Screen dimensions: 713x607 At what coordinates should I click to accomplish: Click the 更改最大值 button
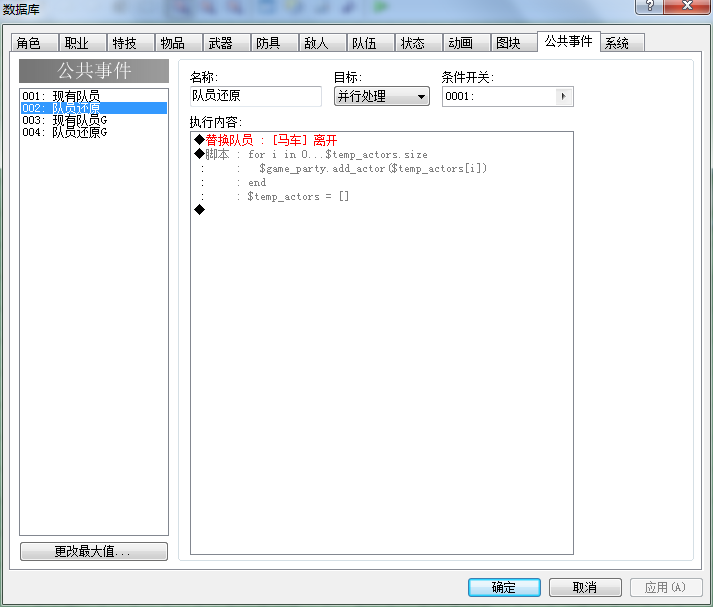tap(94, 552)
